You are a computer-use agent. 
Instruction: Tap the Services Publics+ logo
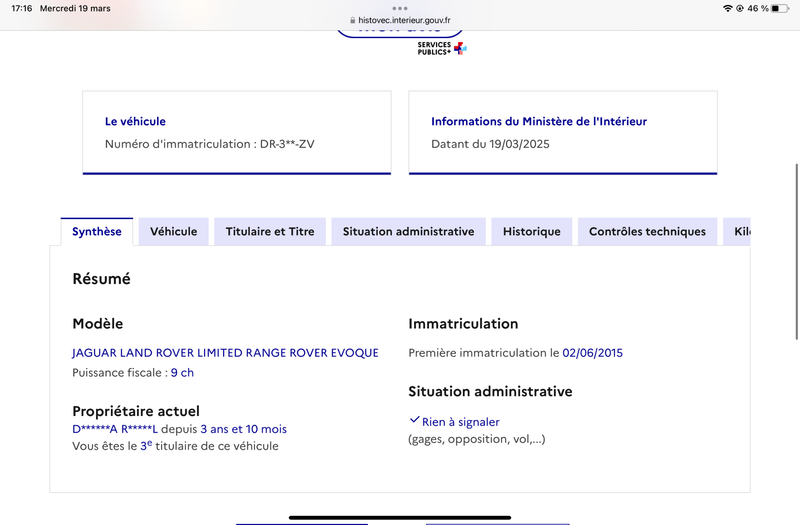click(x=442, y=48)
